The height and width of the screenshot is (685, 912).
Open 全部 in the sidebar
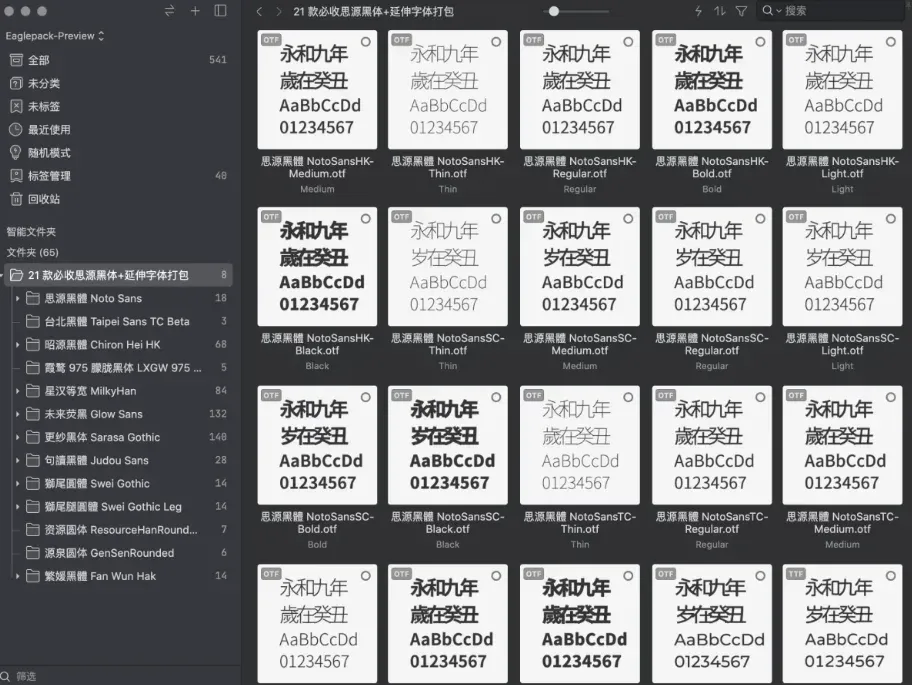coord(118,60)
